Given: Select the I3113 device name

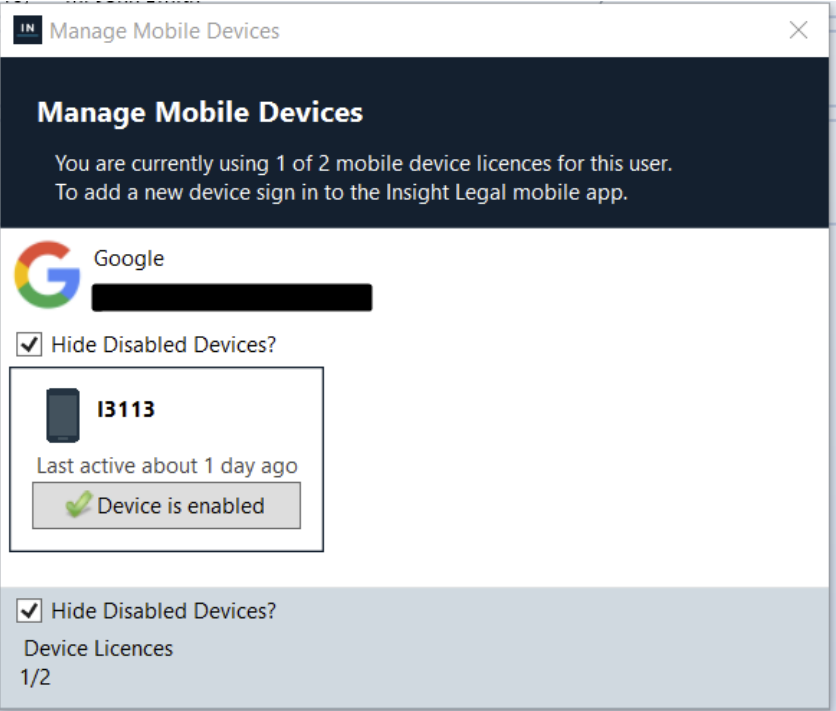Looking at the screenshot, I should tap(126, 409).
